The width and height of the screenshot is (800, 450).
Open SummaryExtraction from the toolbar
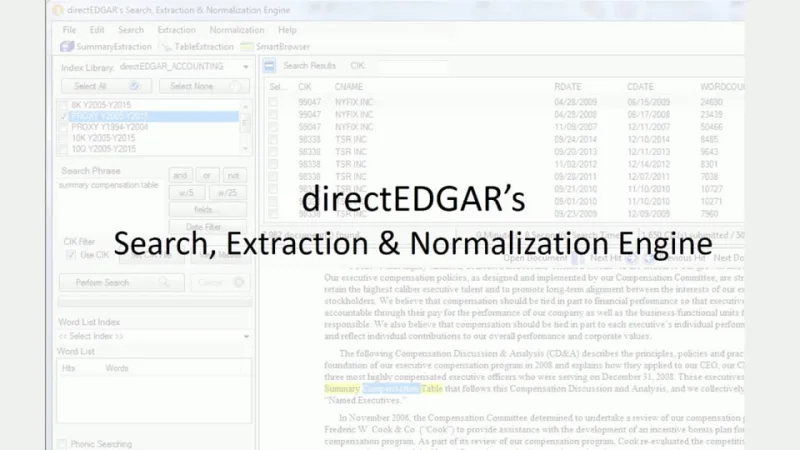pyautogui.click(x=106, y=46)
